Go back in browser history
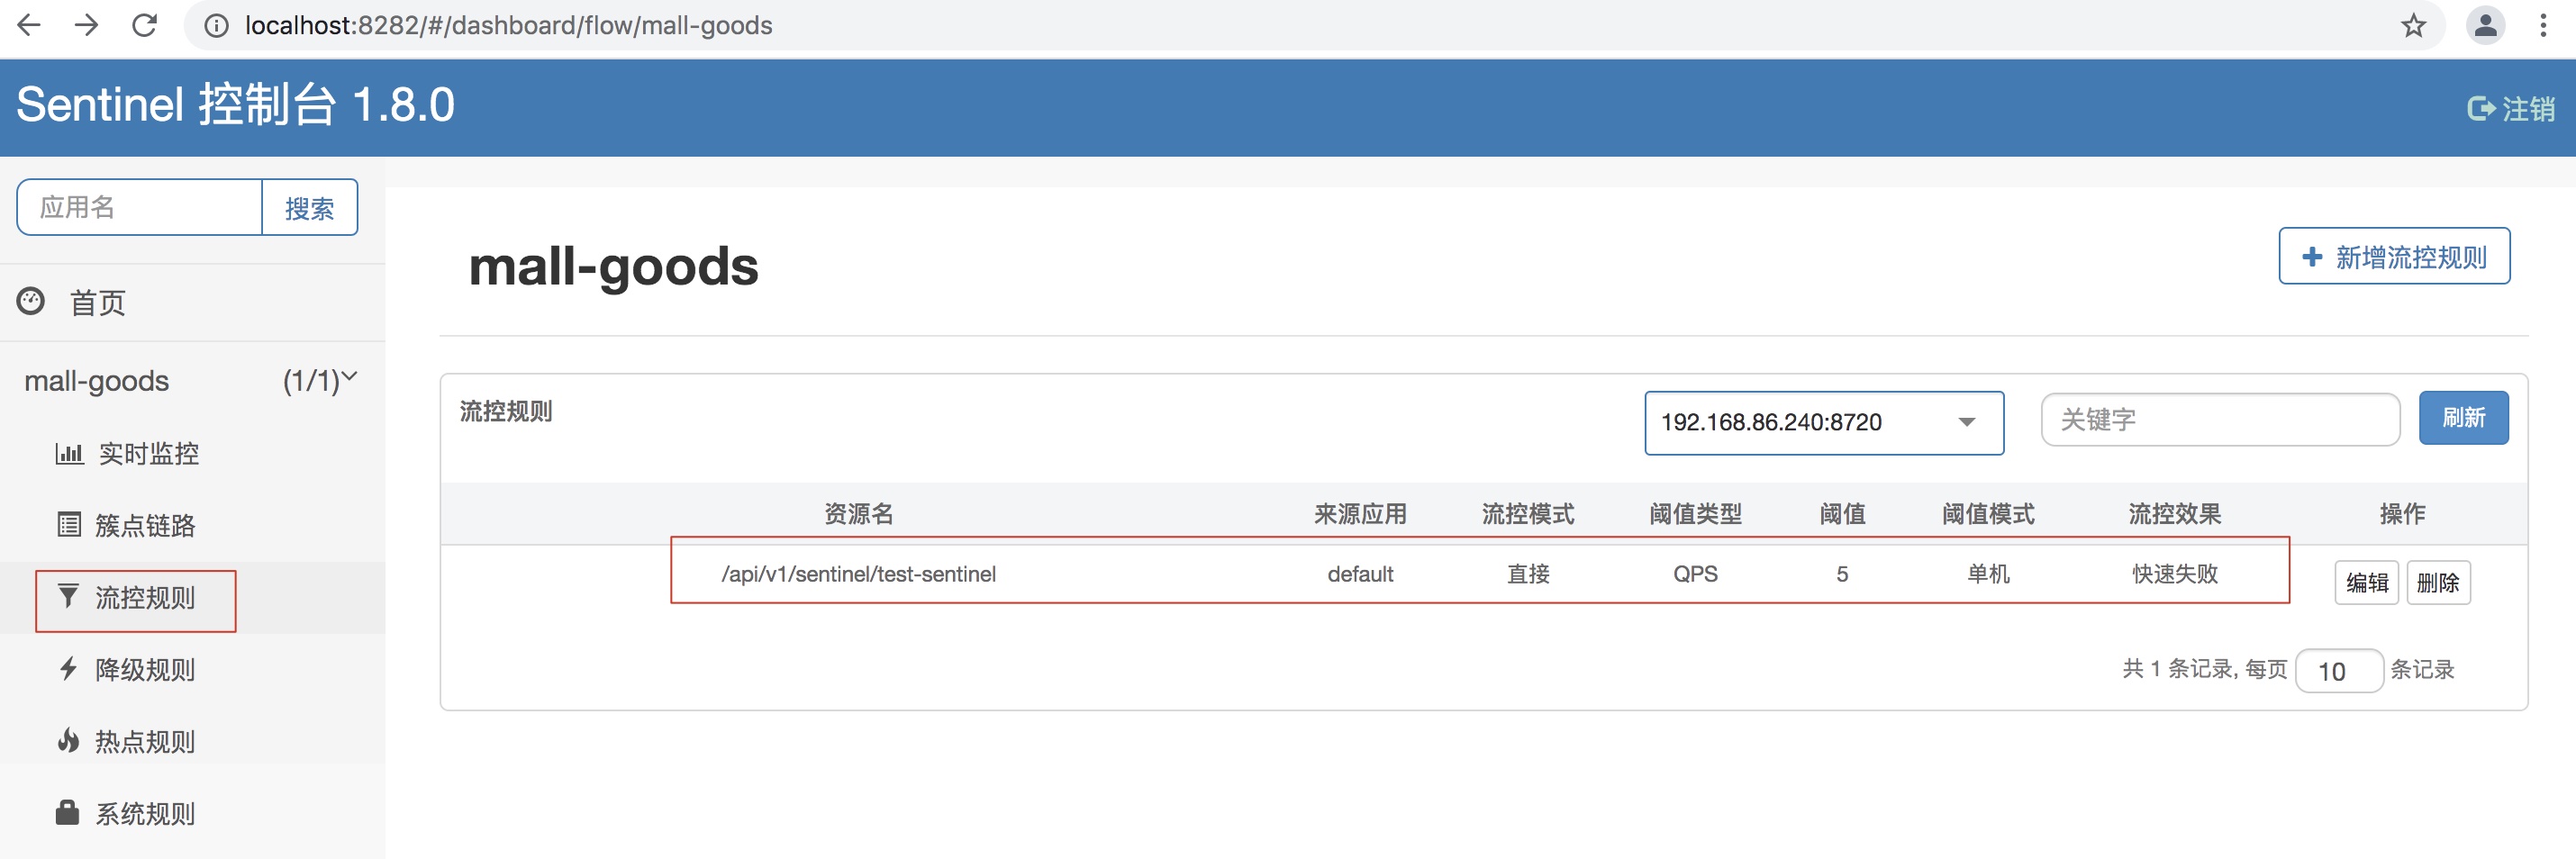Viewport: 2576px width, 859px height. click(29, 25)
